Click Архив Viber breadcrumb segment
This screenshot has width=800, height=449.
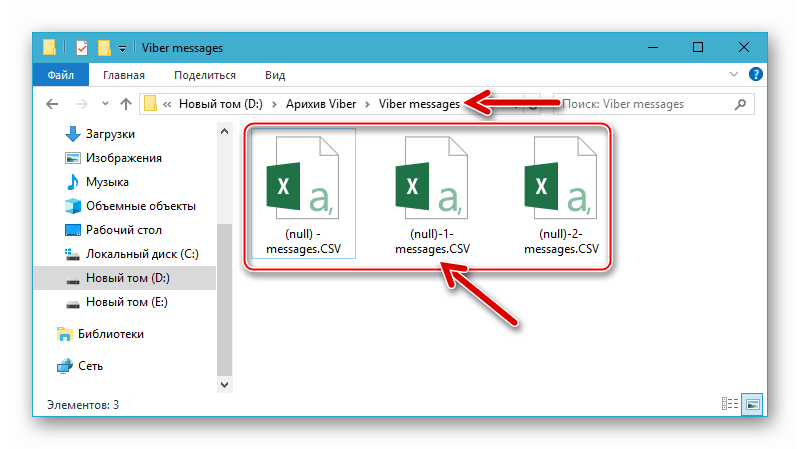(x=321, y=104)
